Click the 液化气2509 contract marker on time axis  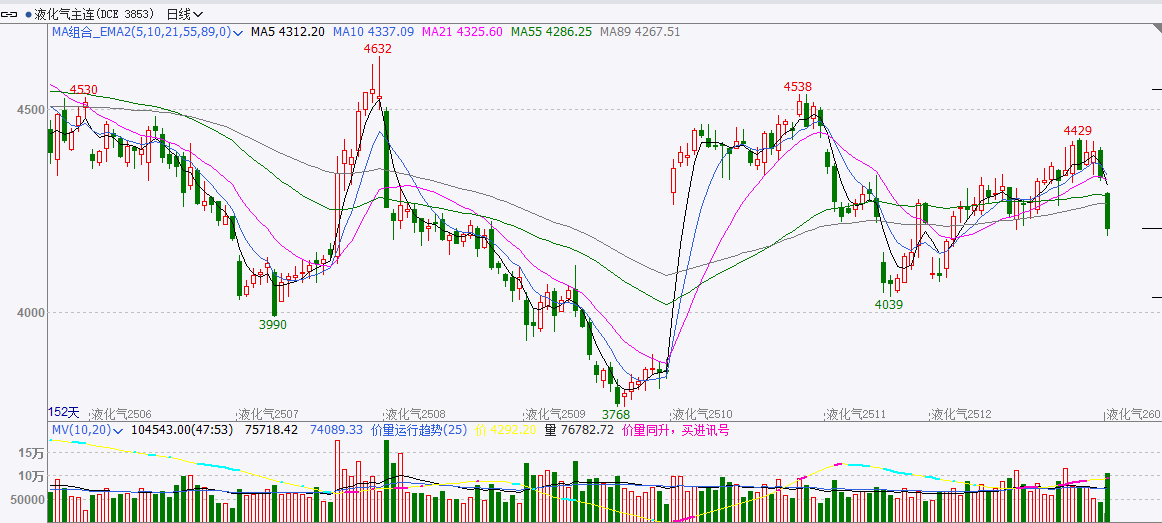point(557,414)
